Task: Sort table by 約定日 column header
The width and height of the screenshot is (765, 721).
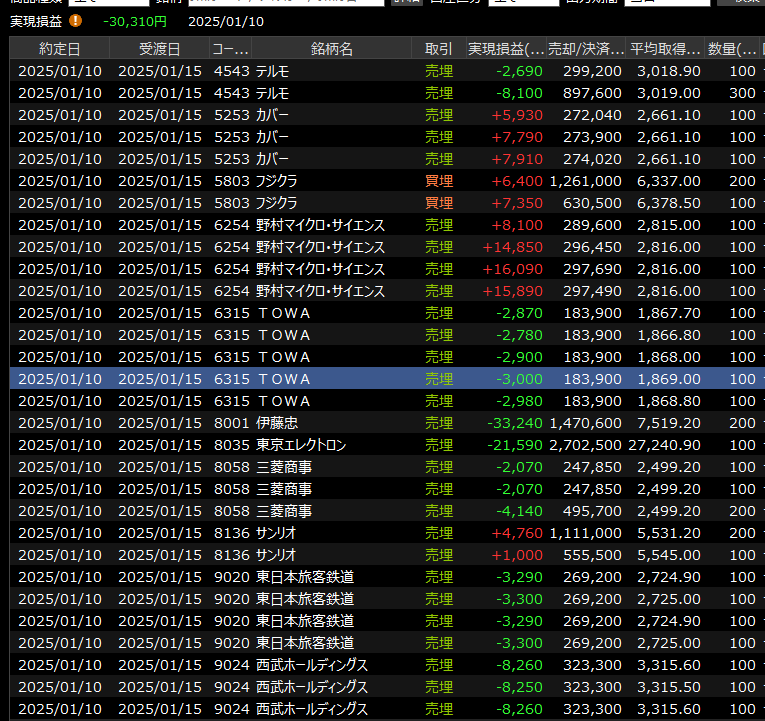Action: tap(59, 49)
